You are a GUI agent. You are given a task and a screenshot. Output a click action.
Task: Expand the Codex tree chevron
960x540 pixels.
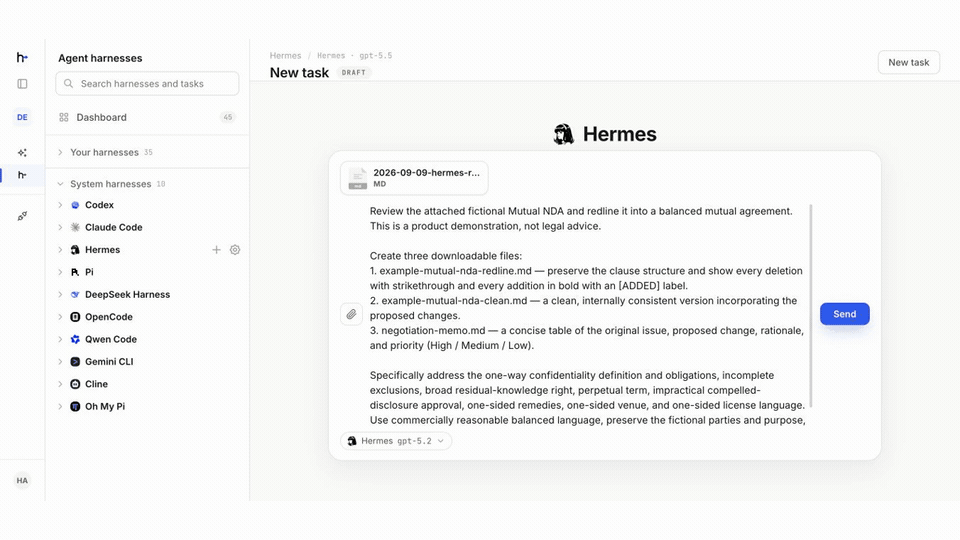pyautogui.click(x=60, y=205)
